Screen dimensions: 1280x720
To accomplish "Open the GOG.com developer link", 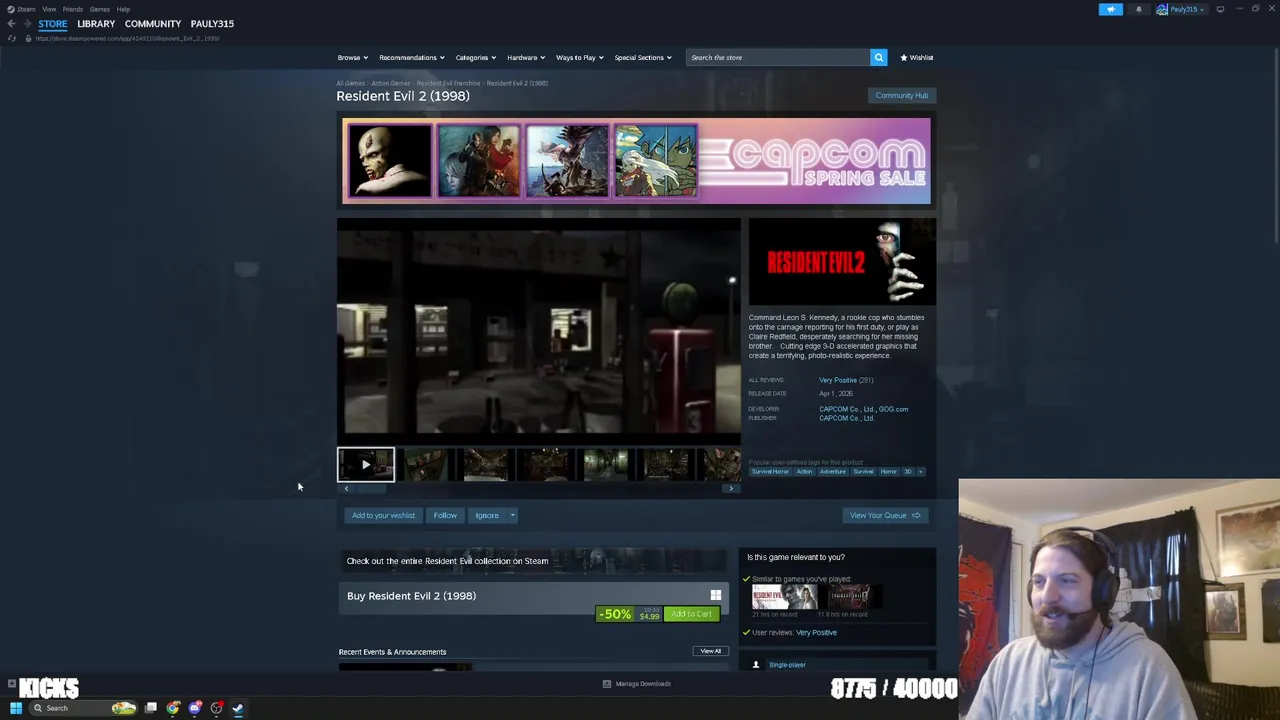I will pos(894,409).
